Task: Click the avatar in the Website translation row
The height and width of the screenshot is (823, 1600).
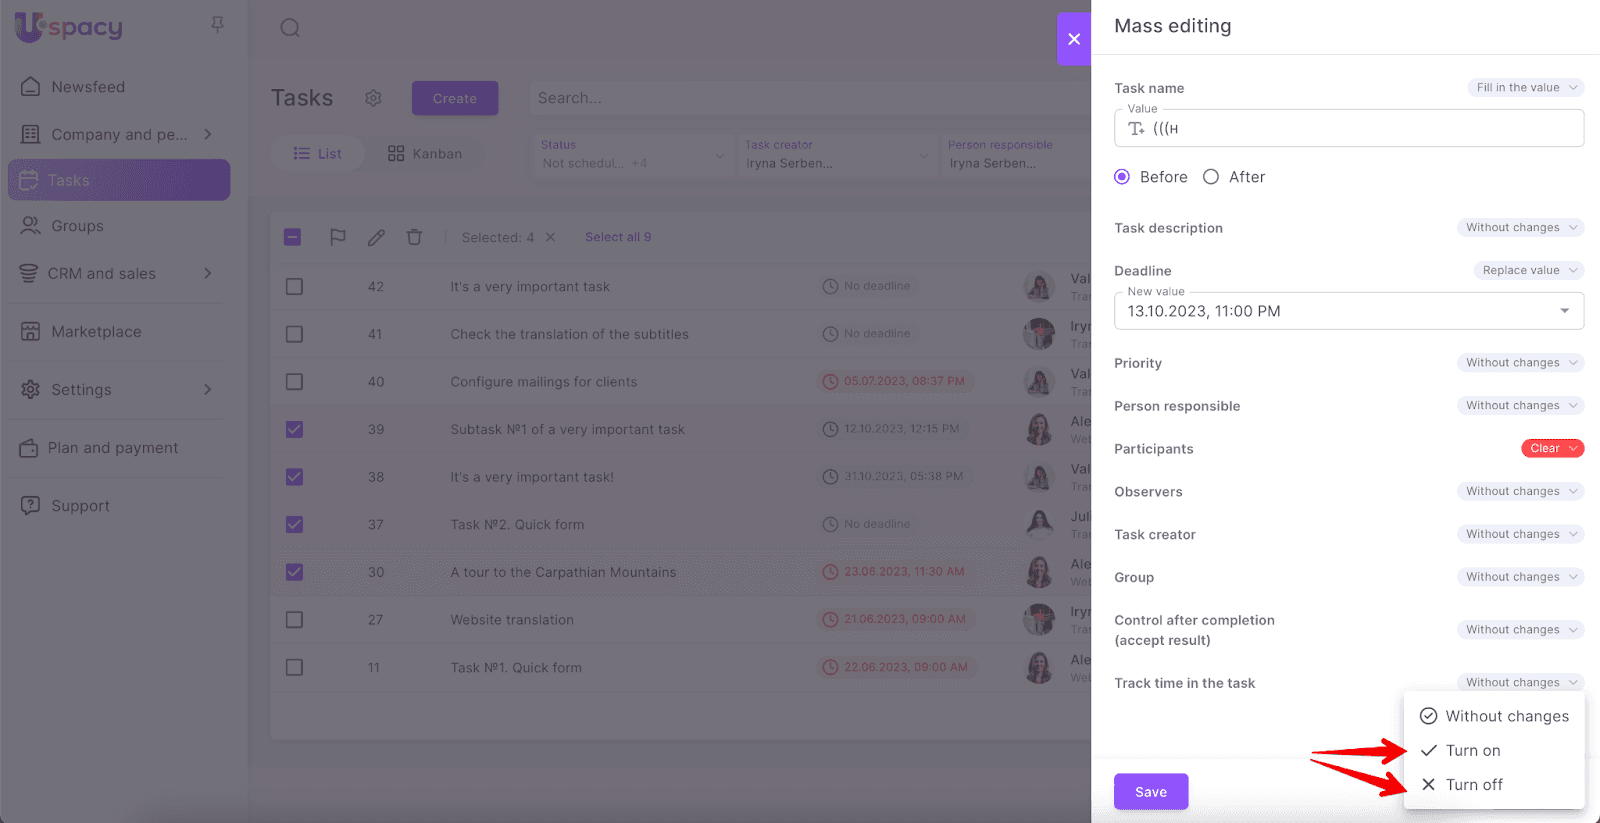Action: 1039,619
